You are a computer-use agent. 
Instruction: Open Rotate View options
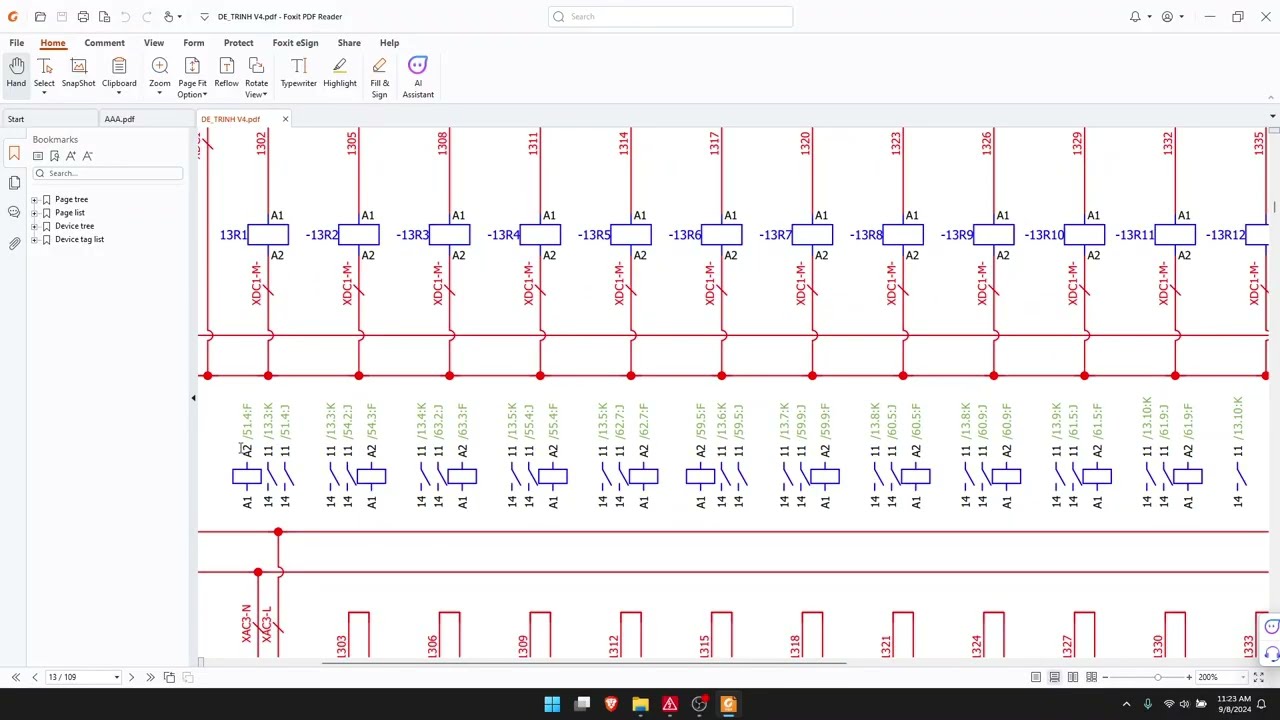tap(256, 78)
